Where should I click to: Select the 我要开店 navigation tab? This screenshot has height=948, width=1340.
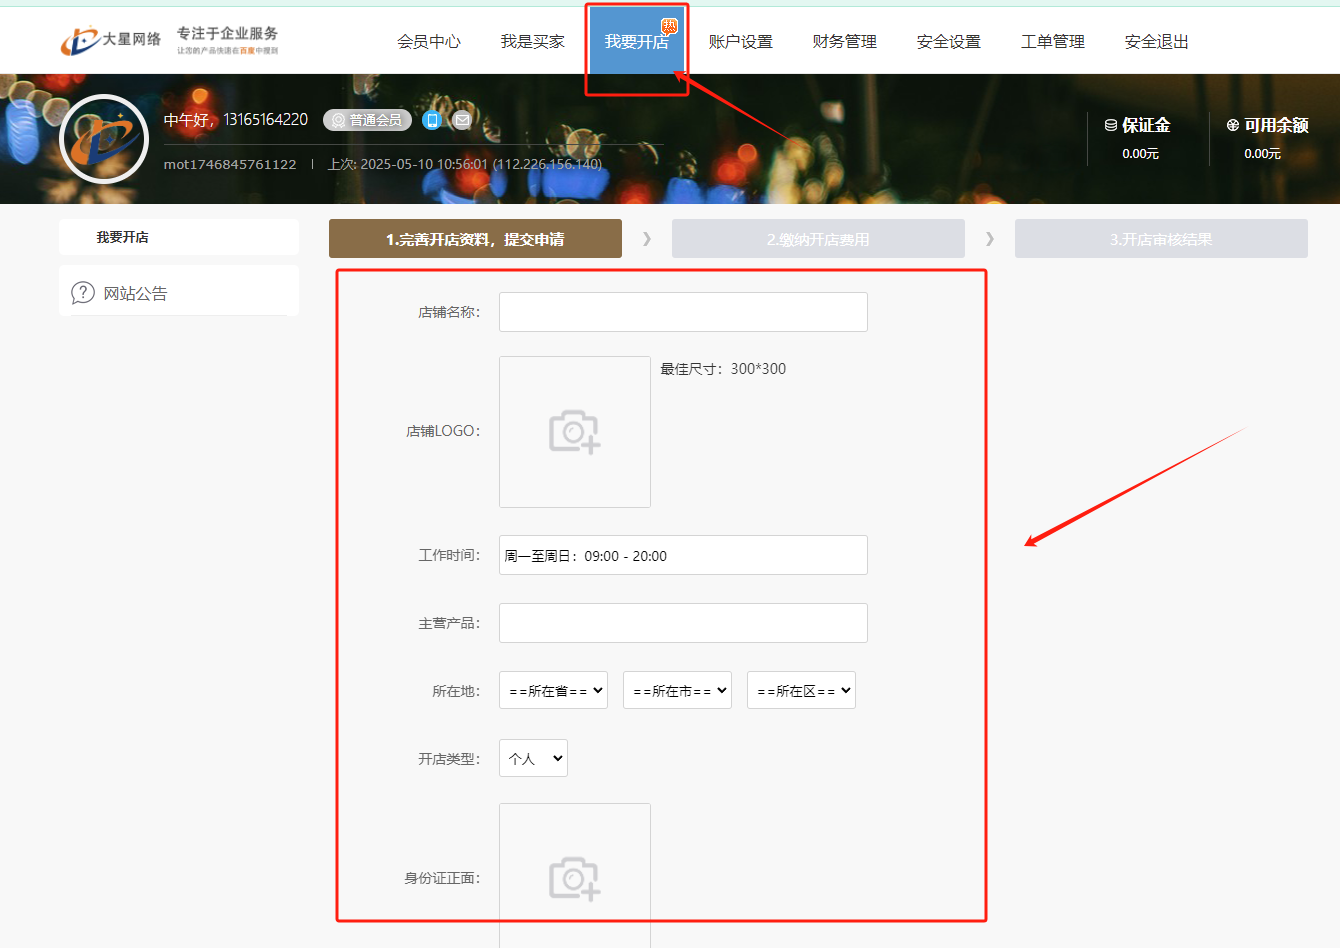(x=636, y=41)
